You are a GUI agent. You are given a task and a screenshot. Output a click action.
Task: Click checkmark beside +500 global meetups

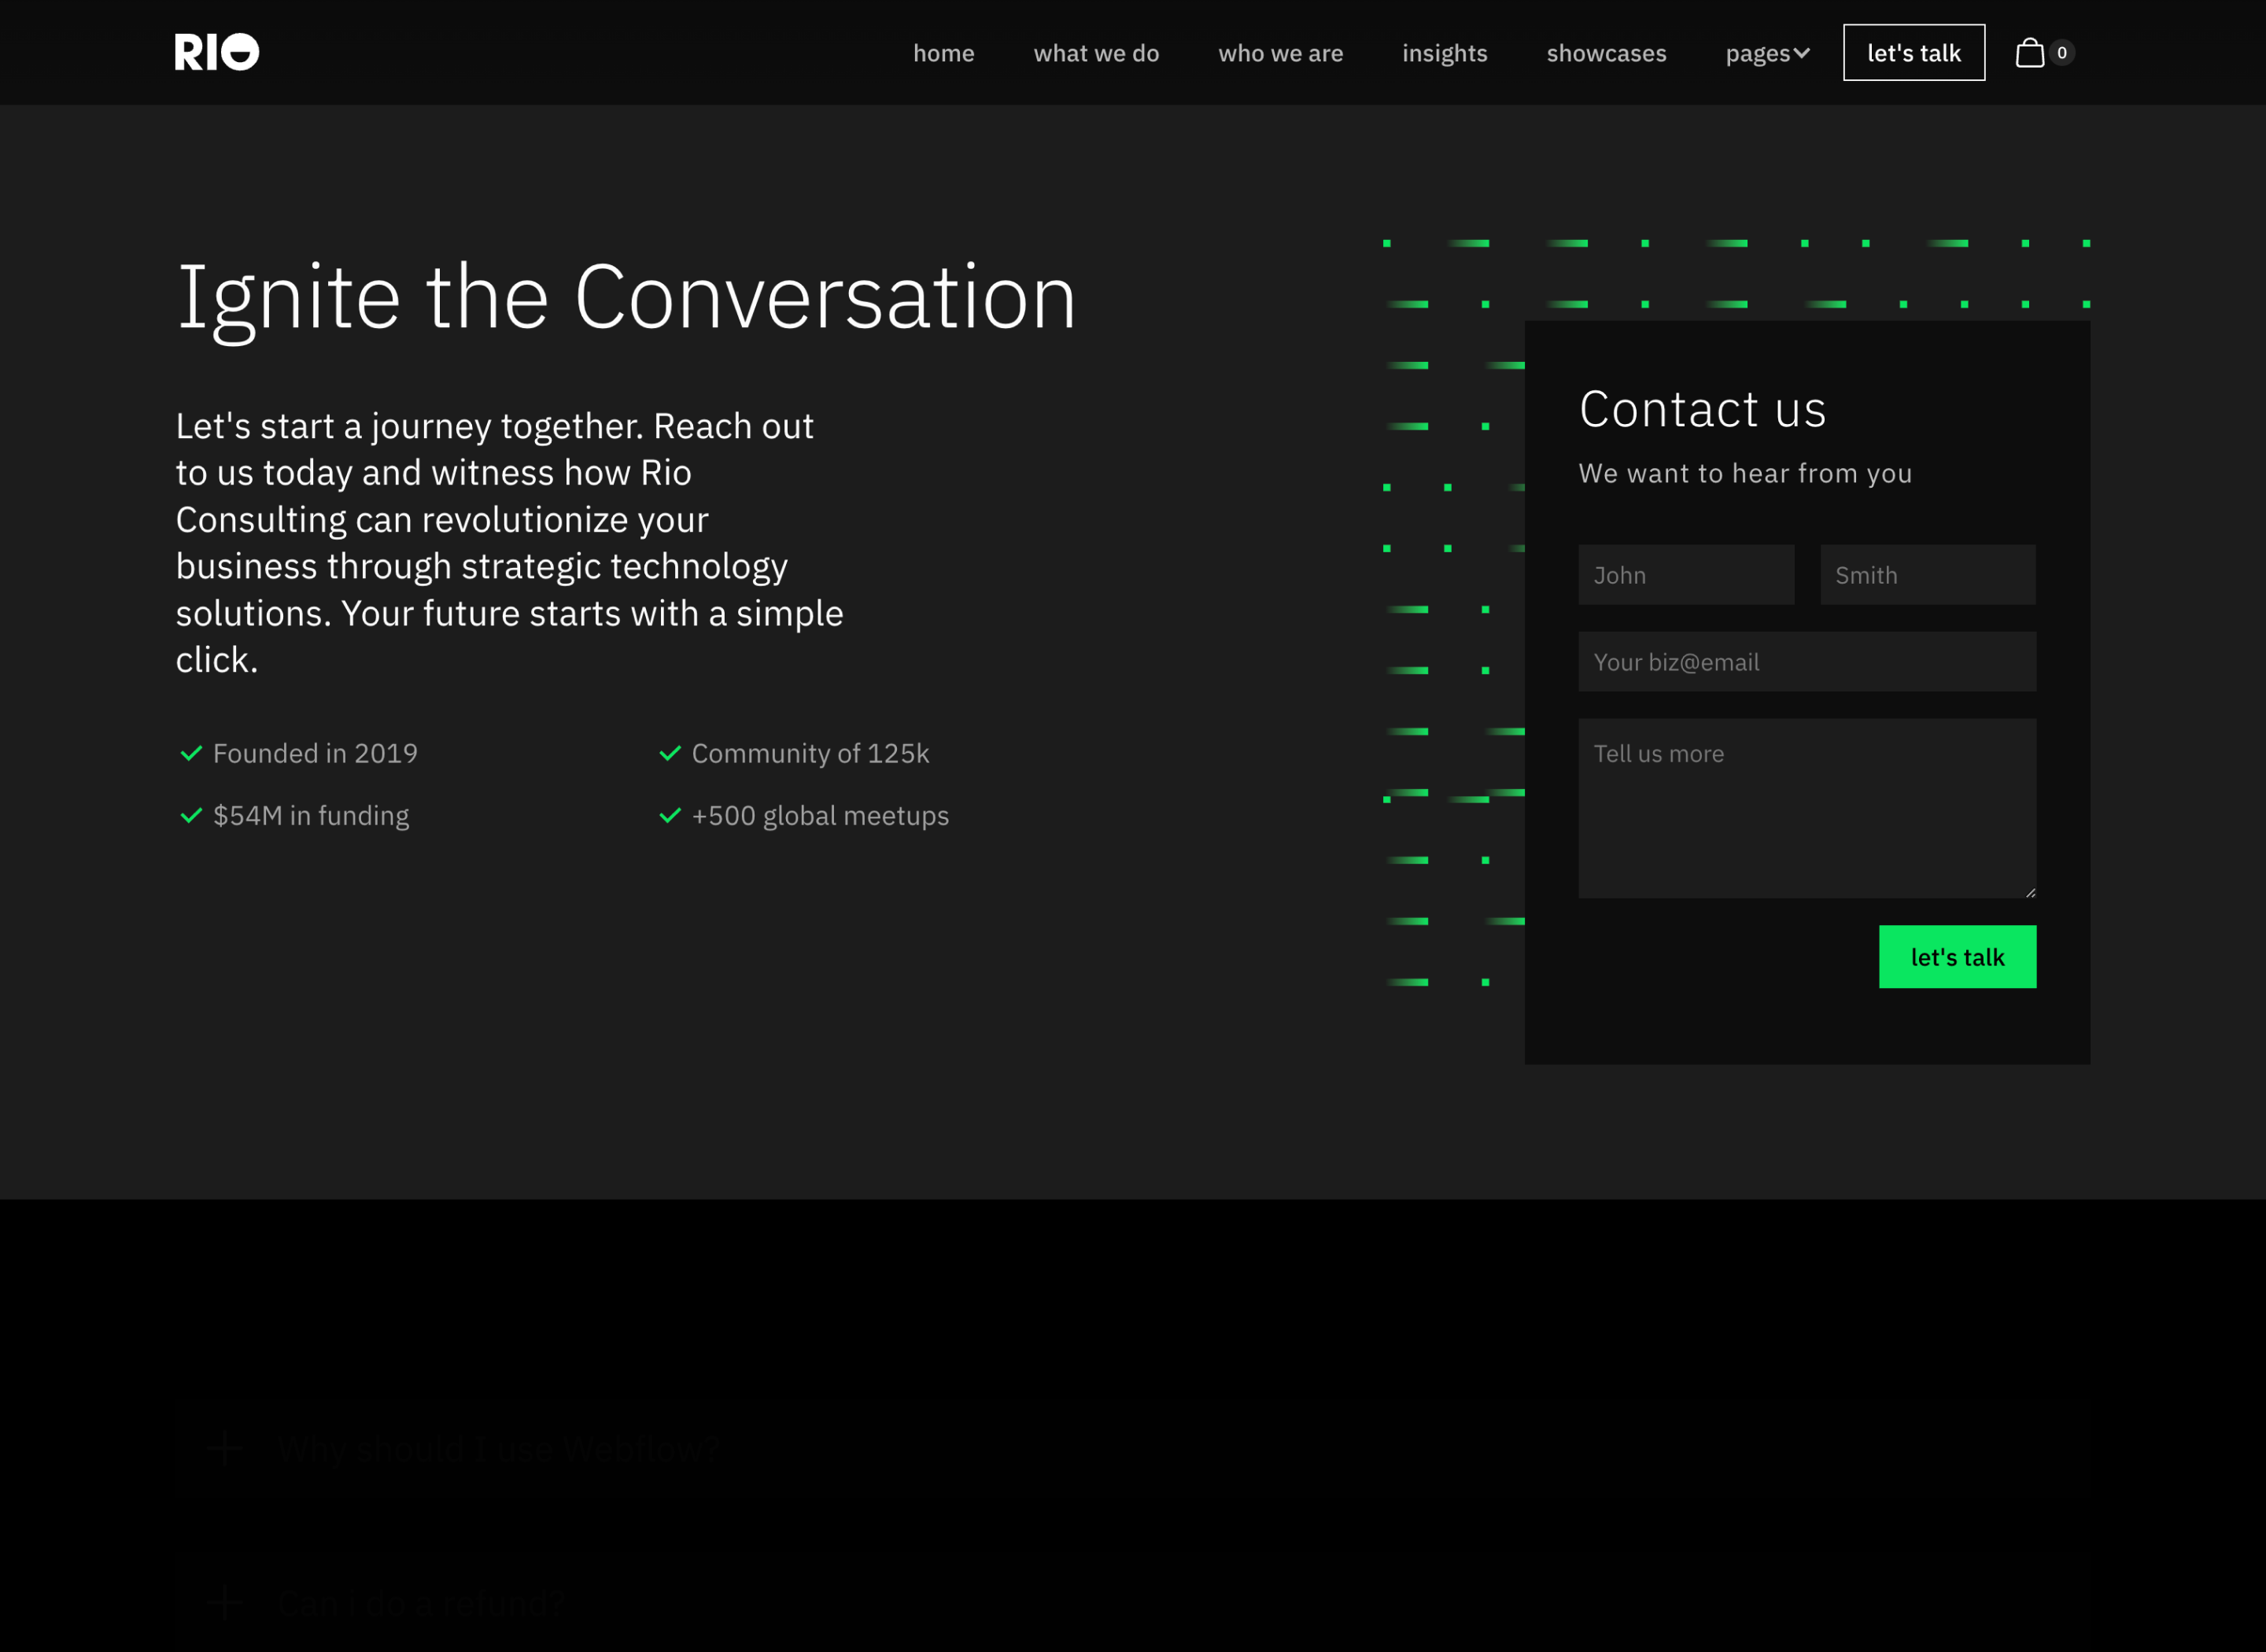[x=670, y=816]
